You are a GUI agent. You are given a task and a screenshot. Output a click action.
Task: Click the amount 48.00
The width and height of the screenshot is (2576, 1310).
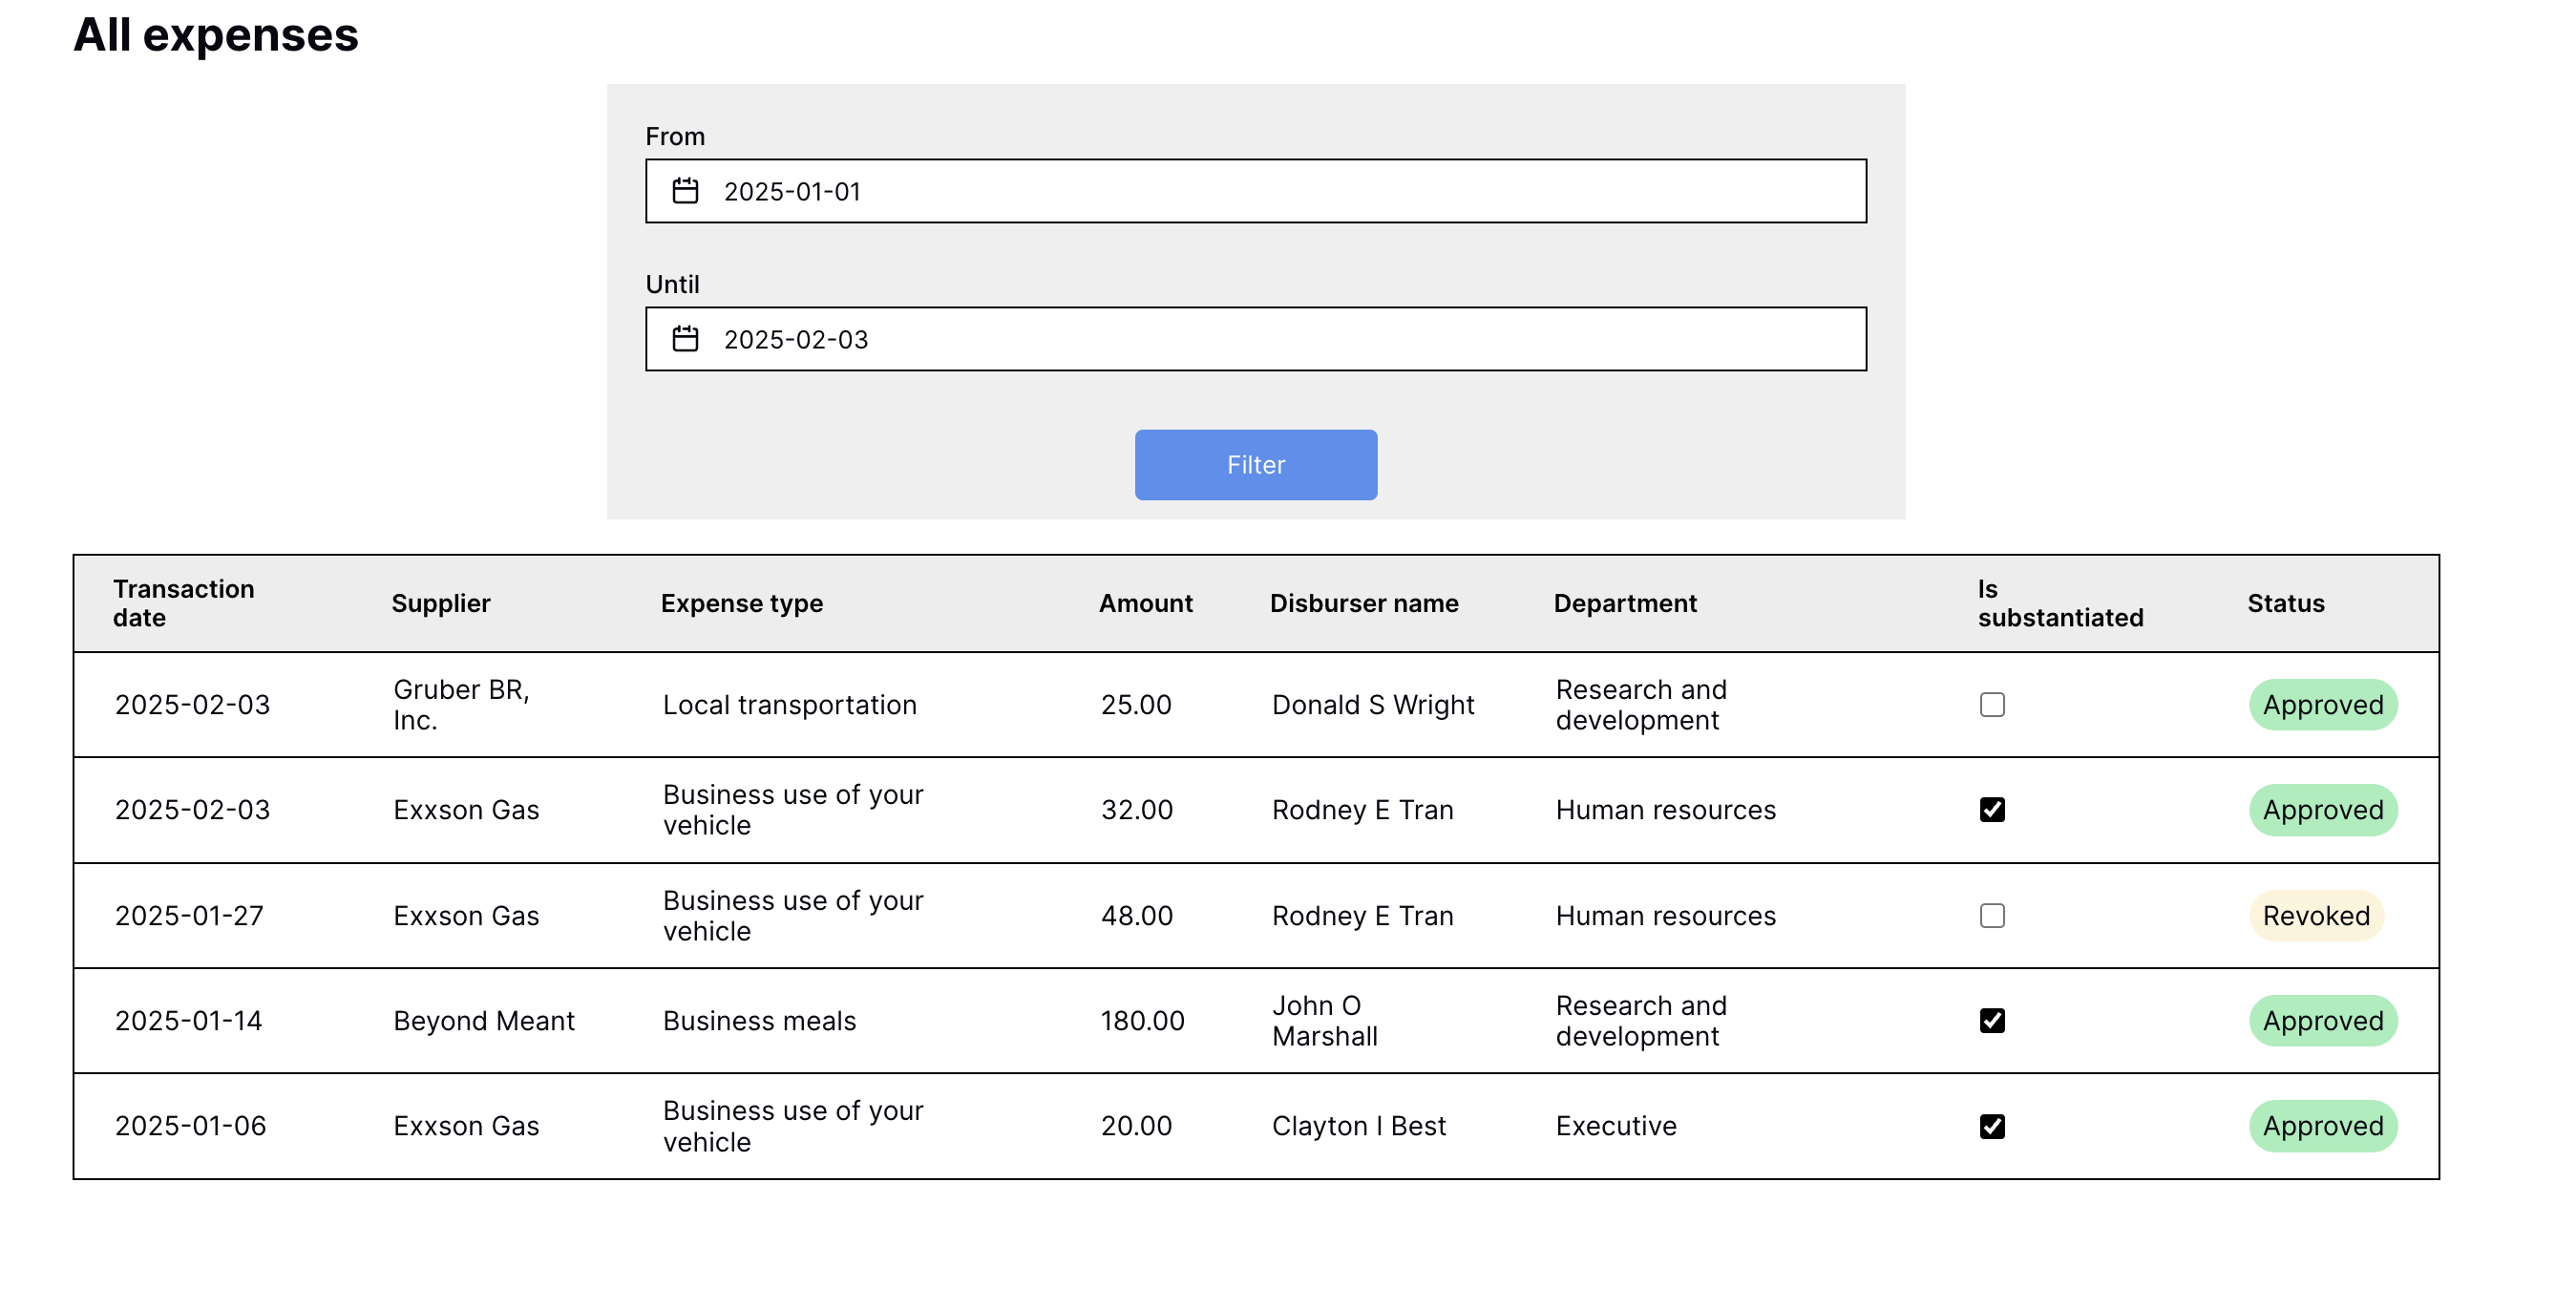point(1137,916)
